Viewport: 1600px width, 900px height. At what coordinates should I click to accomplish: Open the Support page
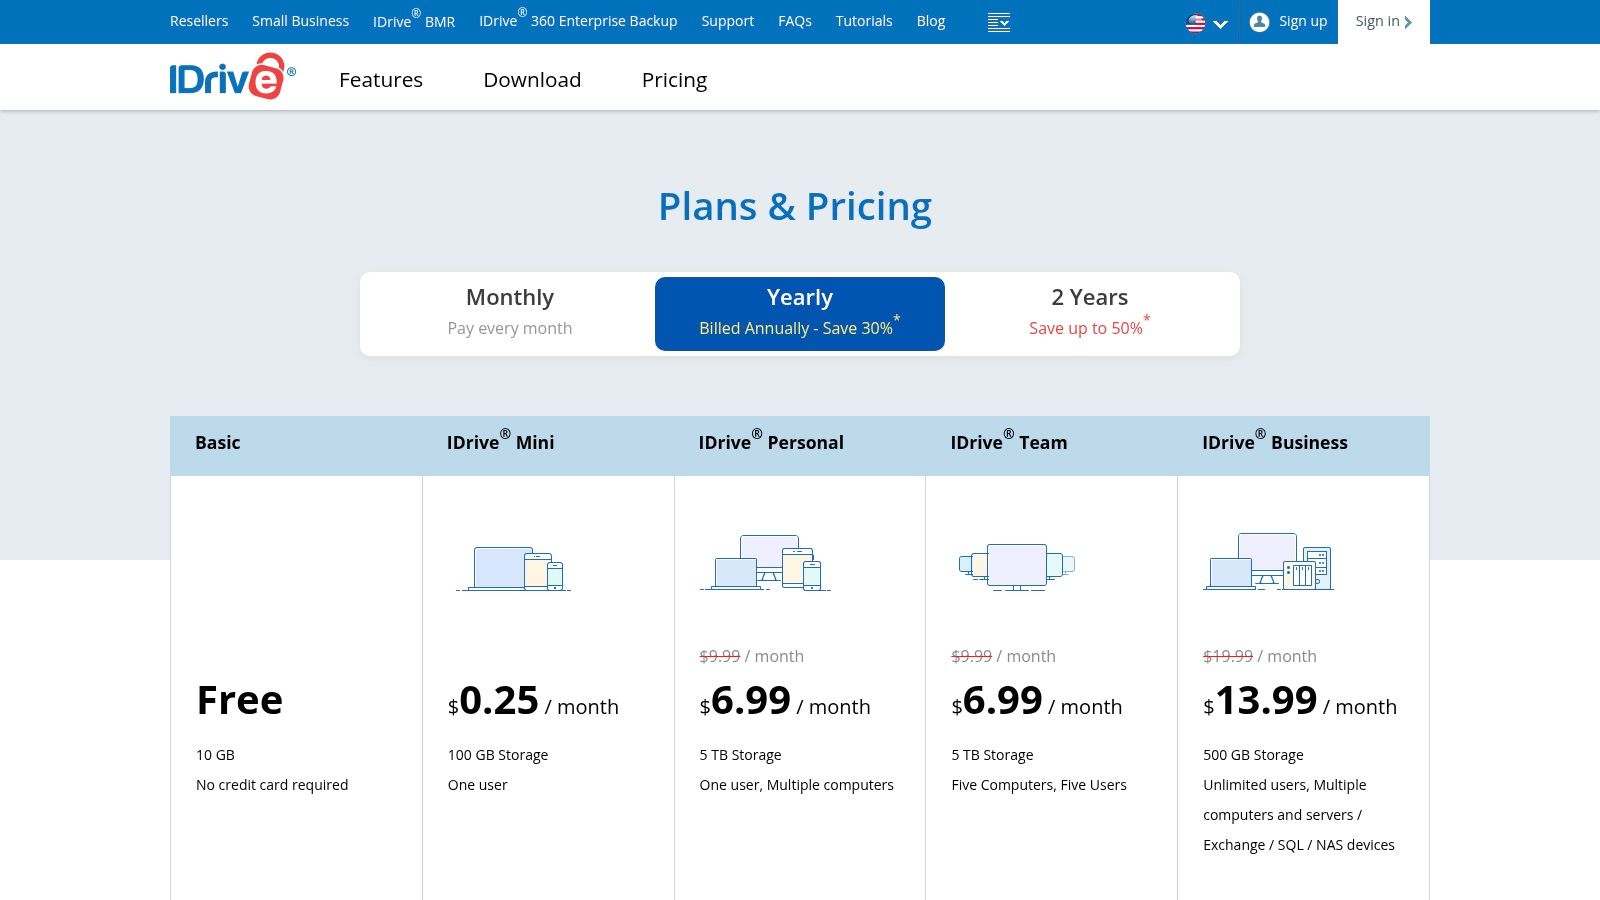tap(727, 21)
